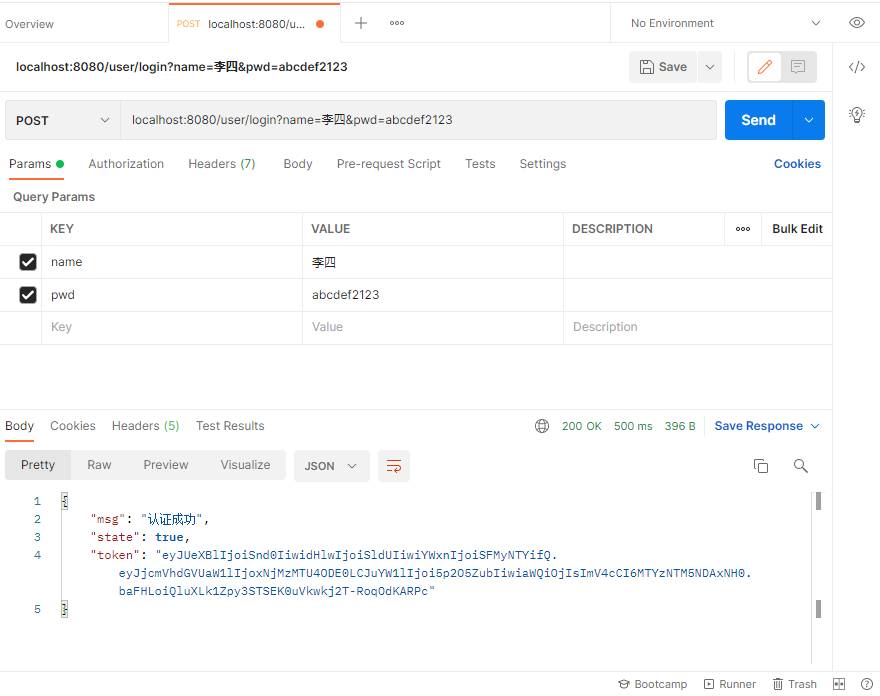Expand the Send button options arrow
The width and height of the screenshot is (880, 696).
tap(808, 120)
